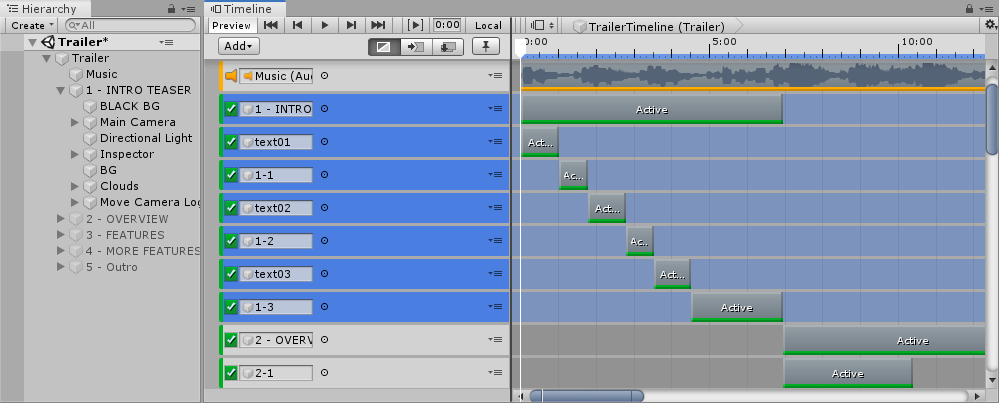Uncheck the text01 track checkbox
The image size is (999, 403).
click(231, 142)
